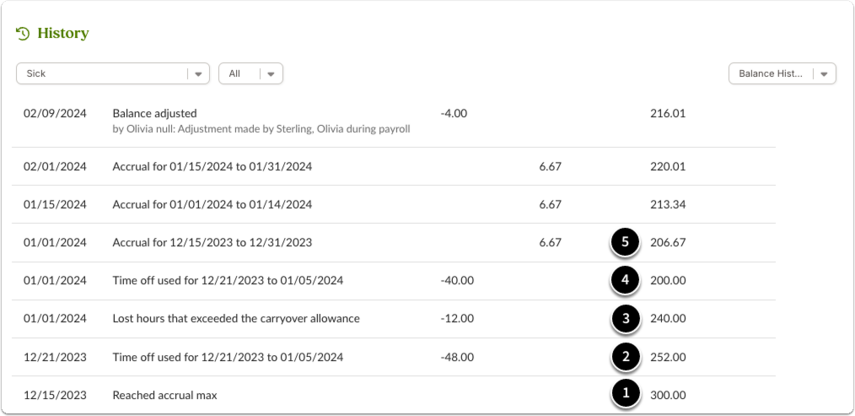Expand the Sick dropdown arrow
This screenshot has height=416, width=855.
pos(198,74)
